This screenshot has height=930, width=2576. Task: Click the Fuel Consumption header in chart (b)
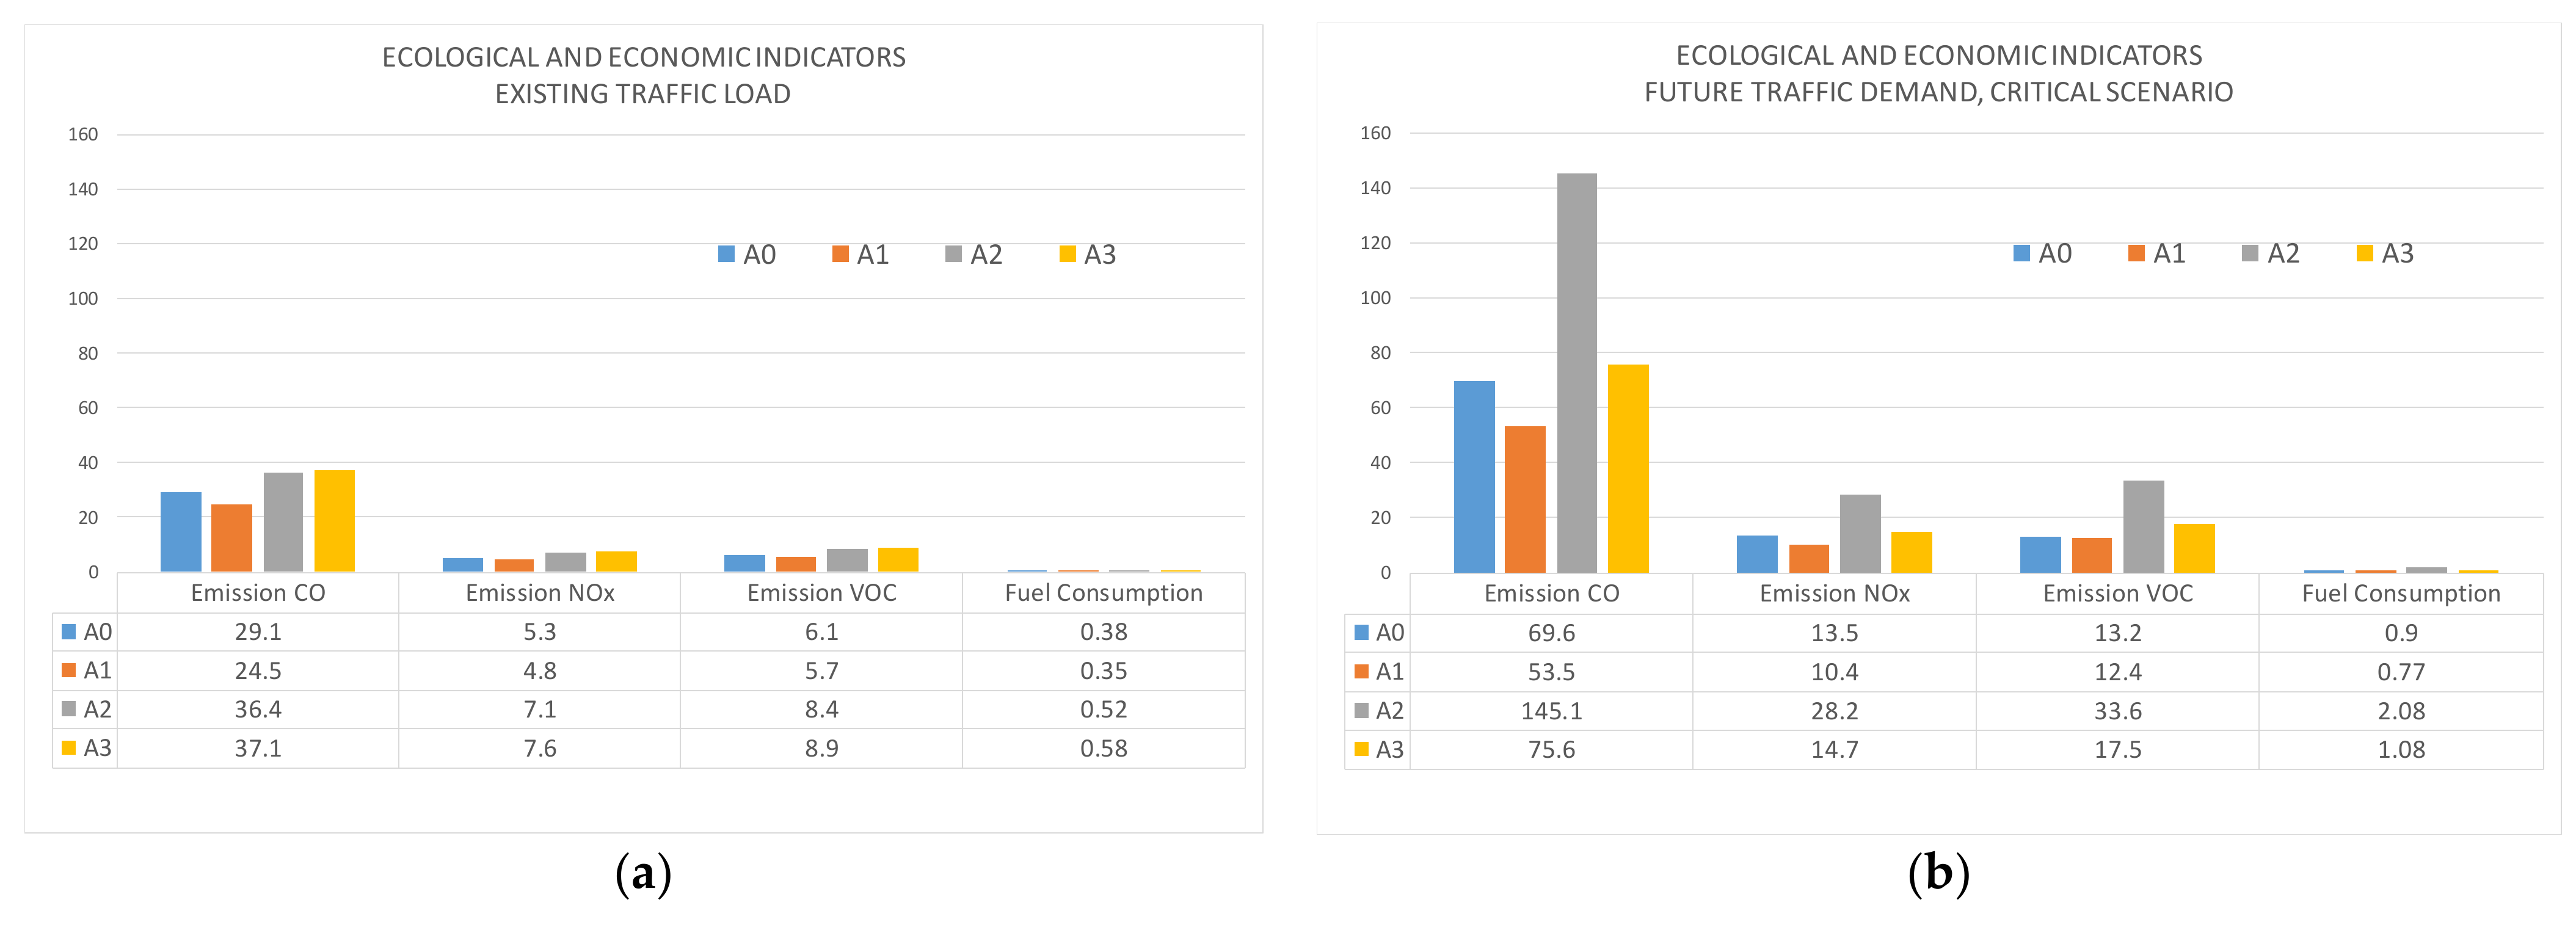point(2401,594)
